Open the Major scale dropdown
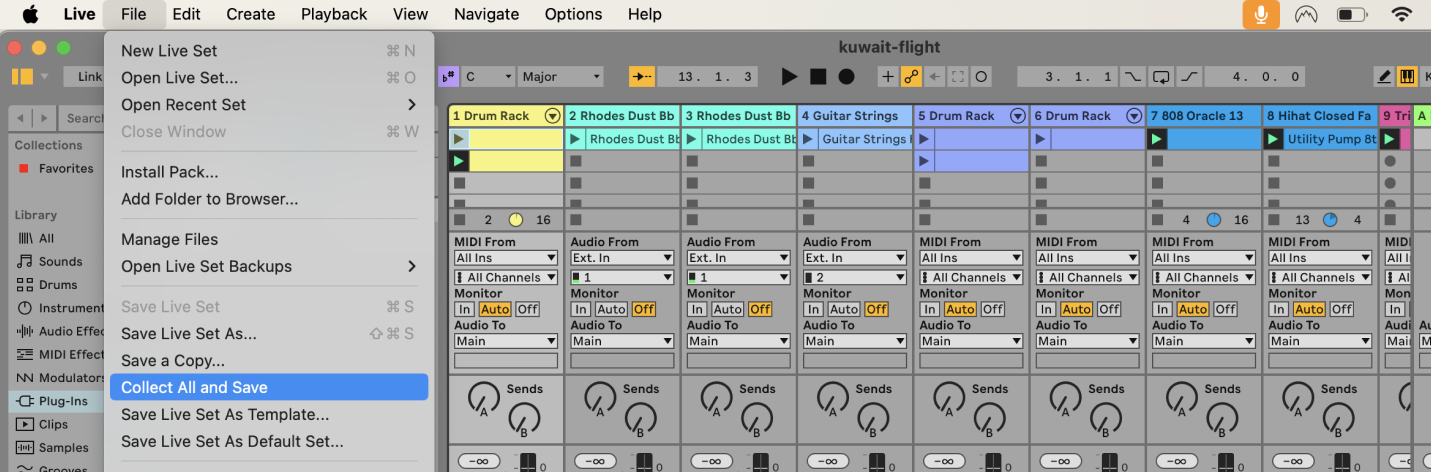 tap(561, 76)
